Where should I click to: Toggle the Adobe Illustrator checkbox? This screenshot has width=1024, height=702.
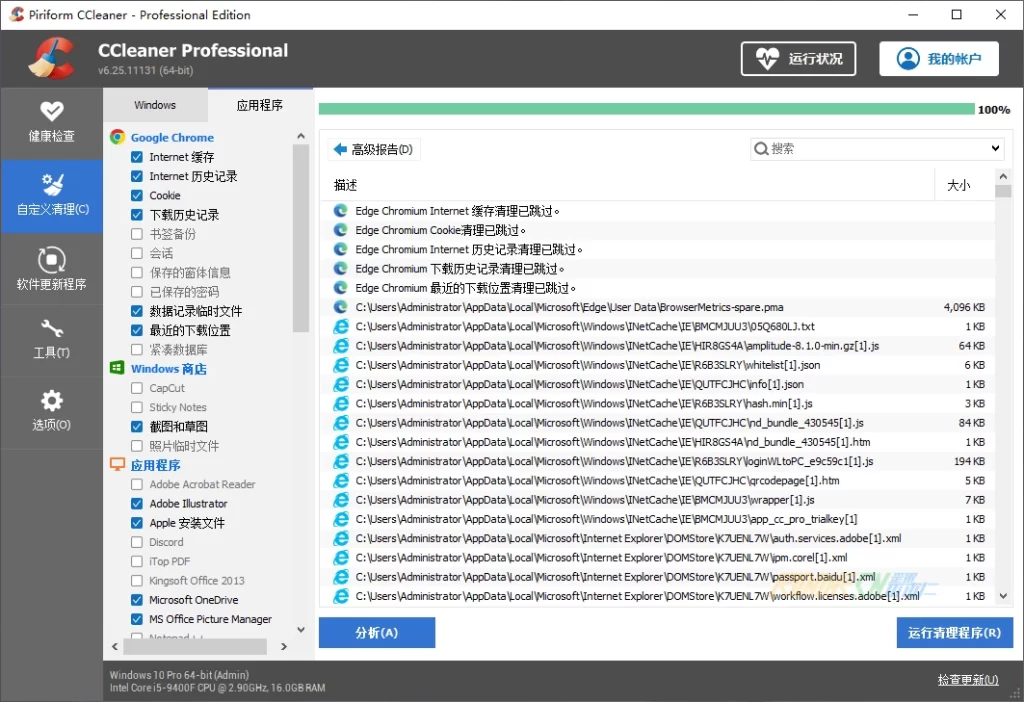[137, 504]
